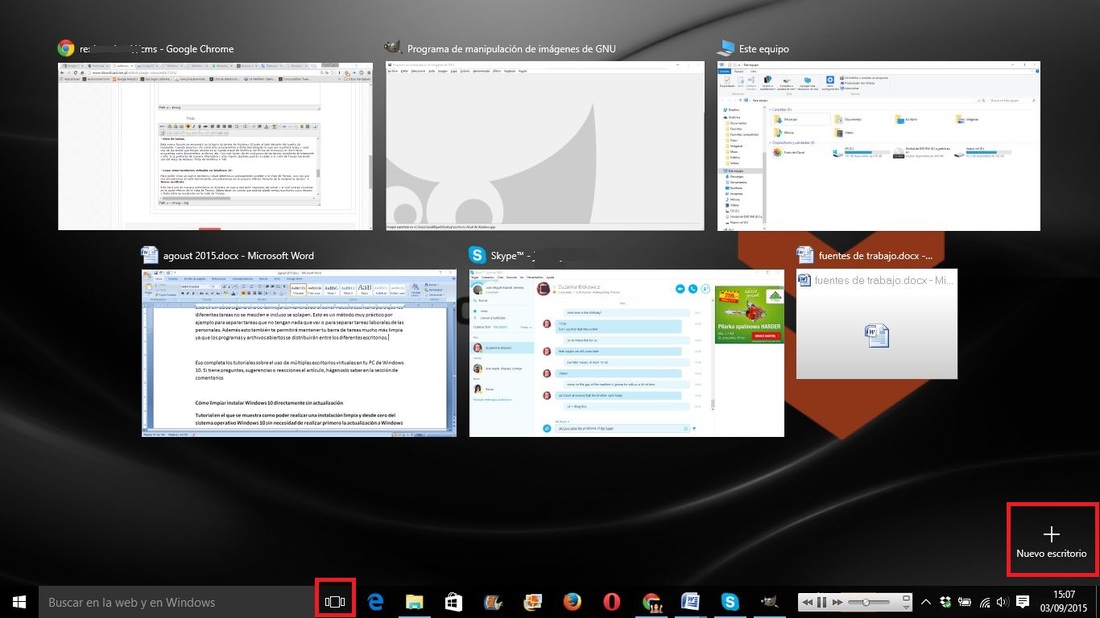Add a new desktop with Nuevo escritorio
Viewport: 1100px width, 618px height.
[x=1052, y=540]
